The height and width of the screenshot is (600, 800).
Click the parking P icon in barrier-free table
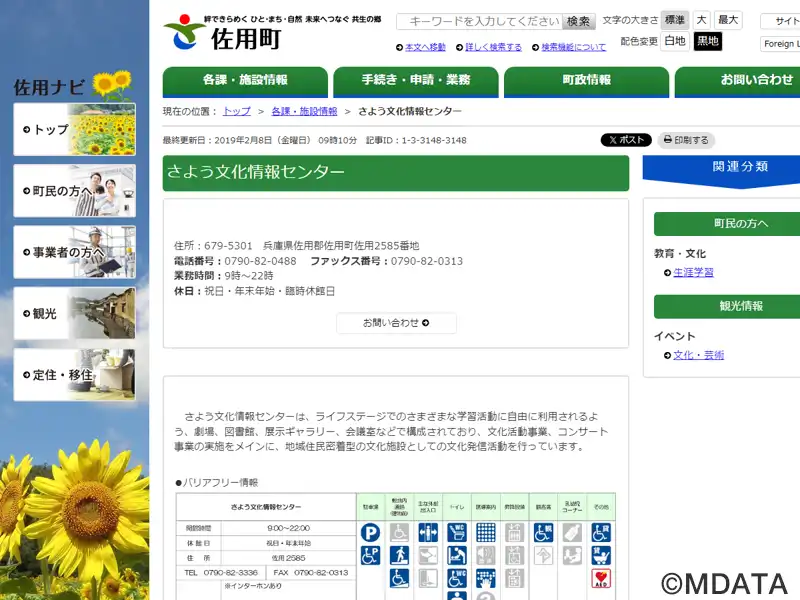(x=370, y=533)
